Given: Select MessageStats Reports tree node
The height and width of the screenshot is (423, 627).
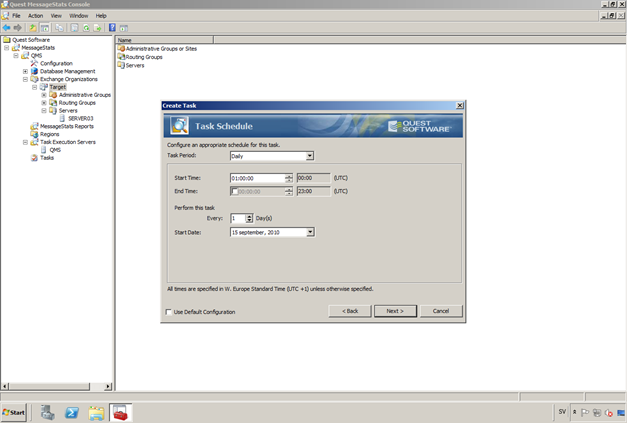Looking at the screenshot, I should coord(67,126).
